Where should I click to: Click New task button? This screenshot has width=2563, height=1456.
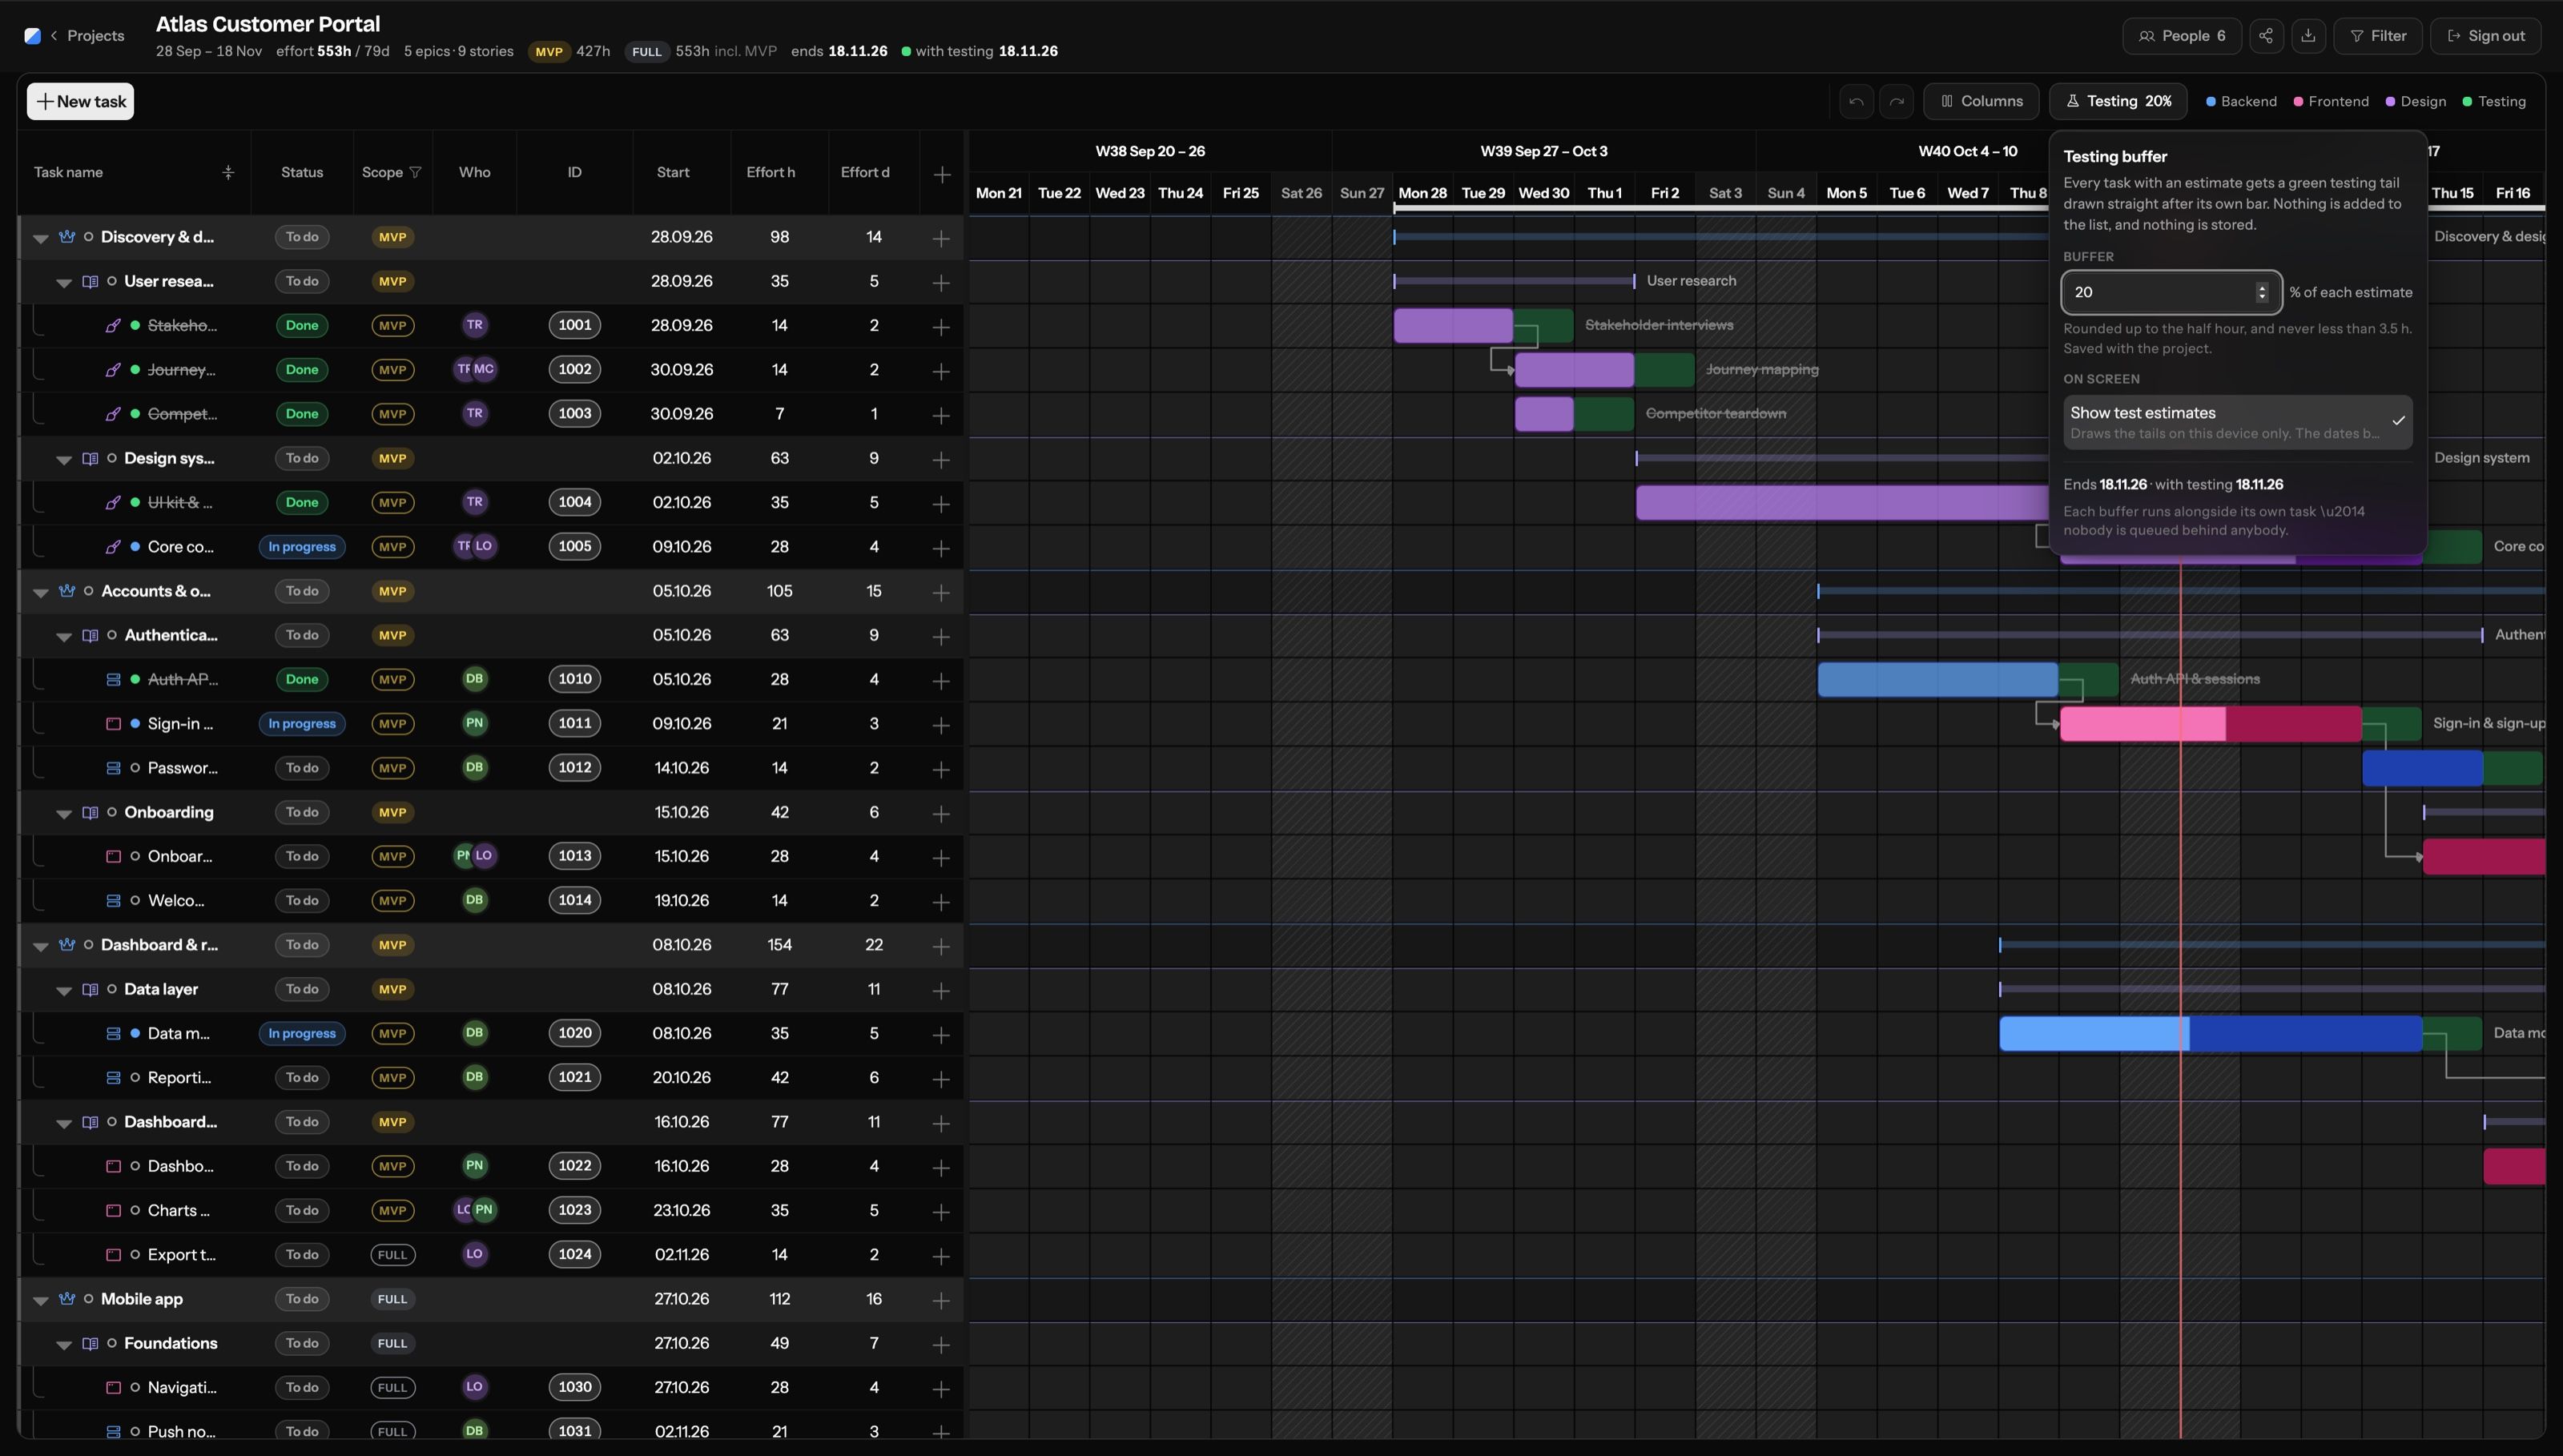click(80, 101)
